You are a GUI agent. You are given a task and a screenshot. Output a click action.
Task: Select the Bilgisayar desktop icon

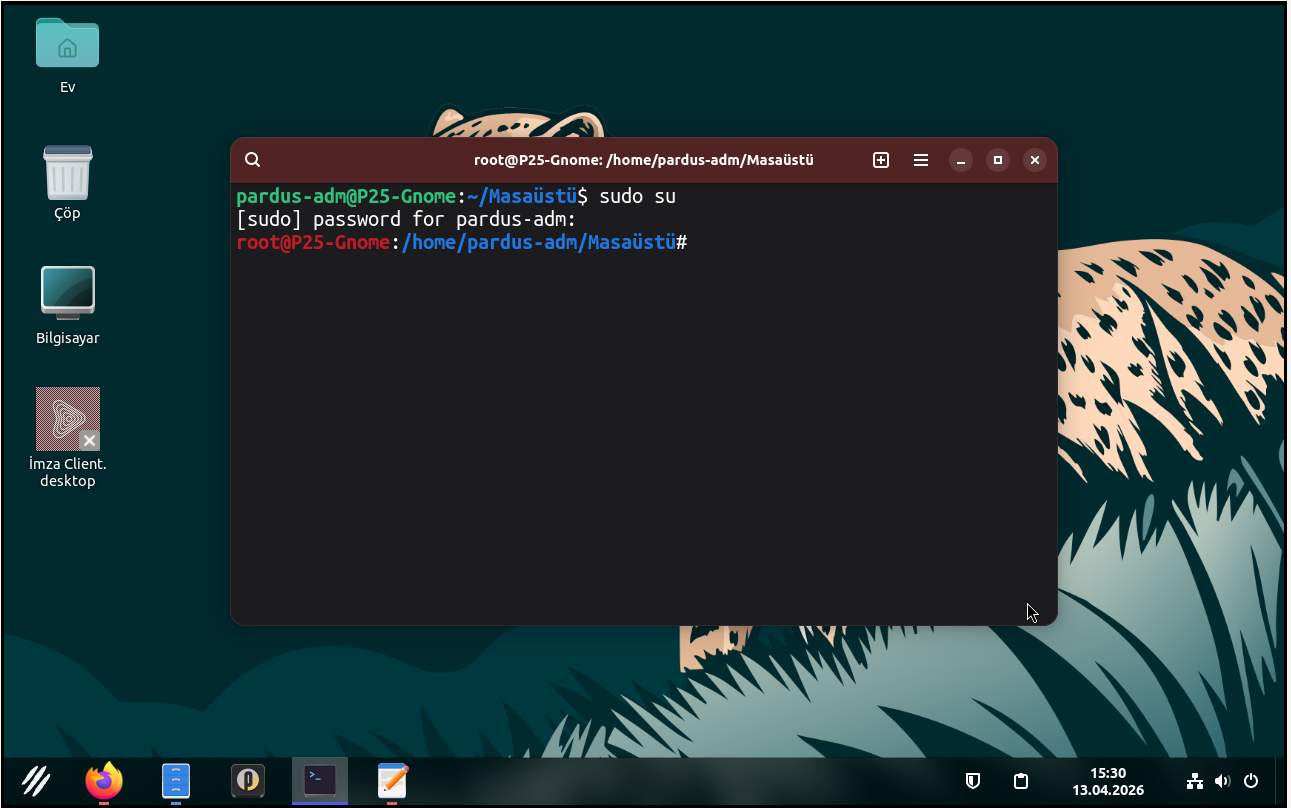click(68, 305)
